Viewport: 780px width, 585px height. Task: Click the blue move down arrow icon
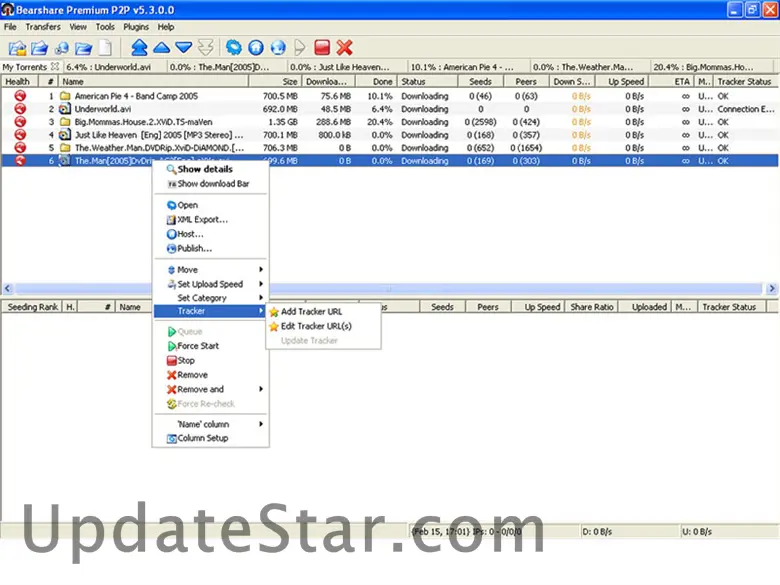(184, 48)
